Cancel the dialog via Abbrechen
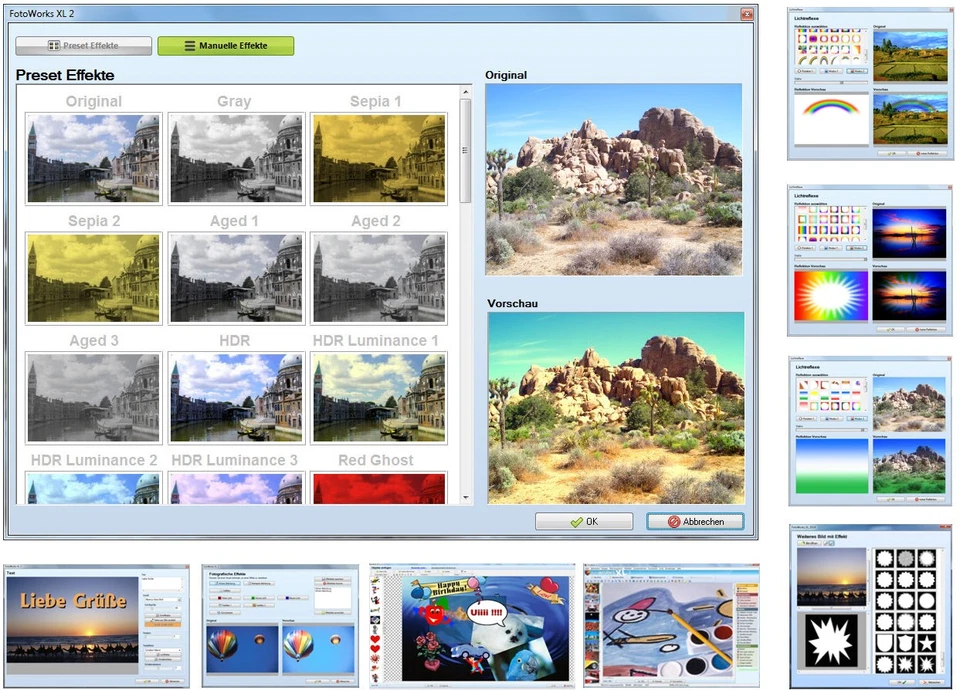960x690 pixels. click(x=694, y=520)
